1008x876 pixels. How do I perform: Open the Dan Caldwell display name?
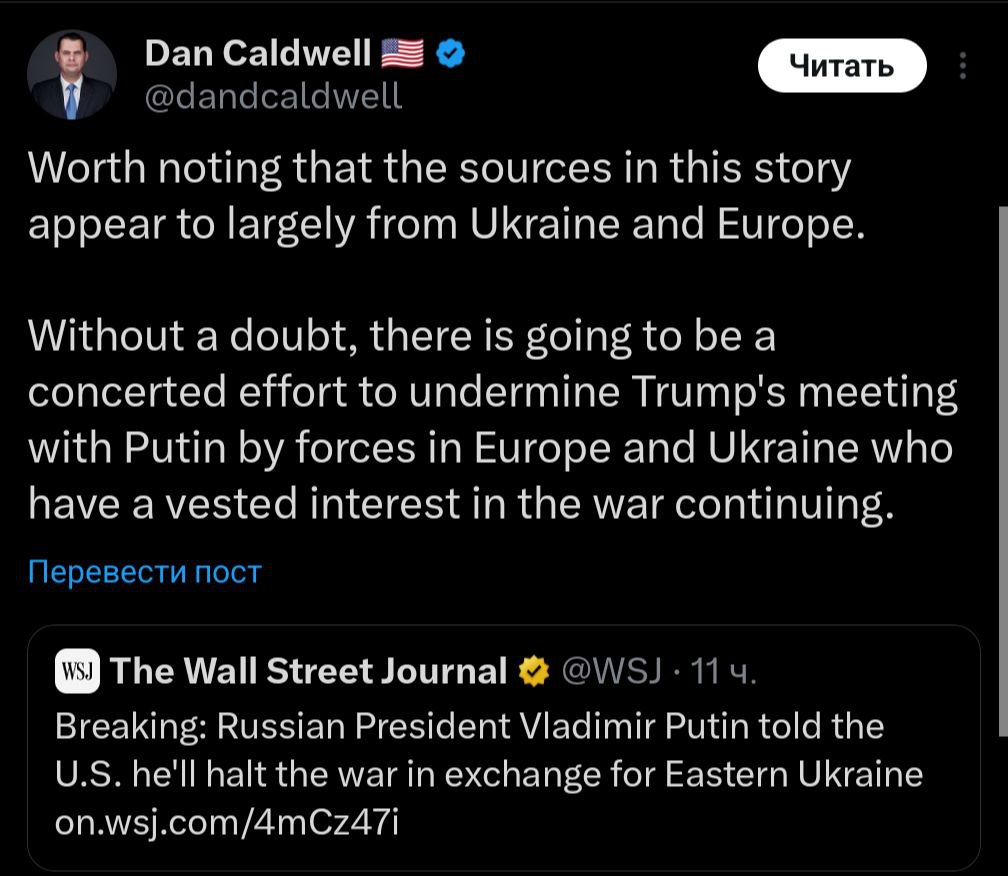click(257, 53)
